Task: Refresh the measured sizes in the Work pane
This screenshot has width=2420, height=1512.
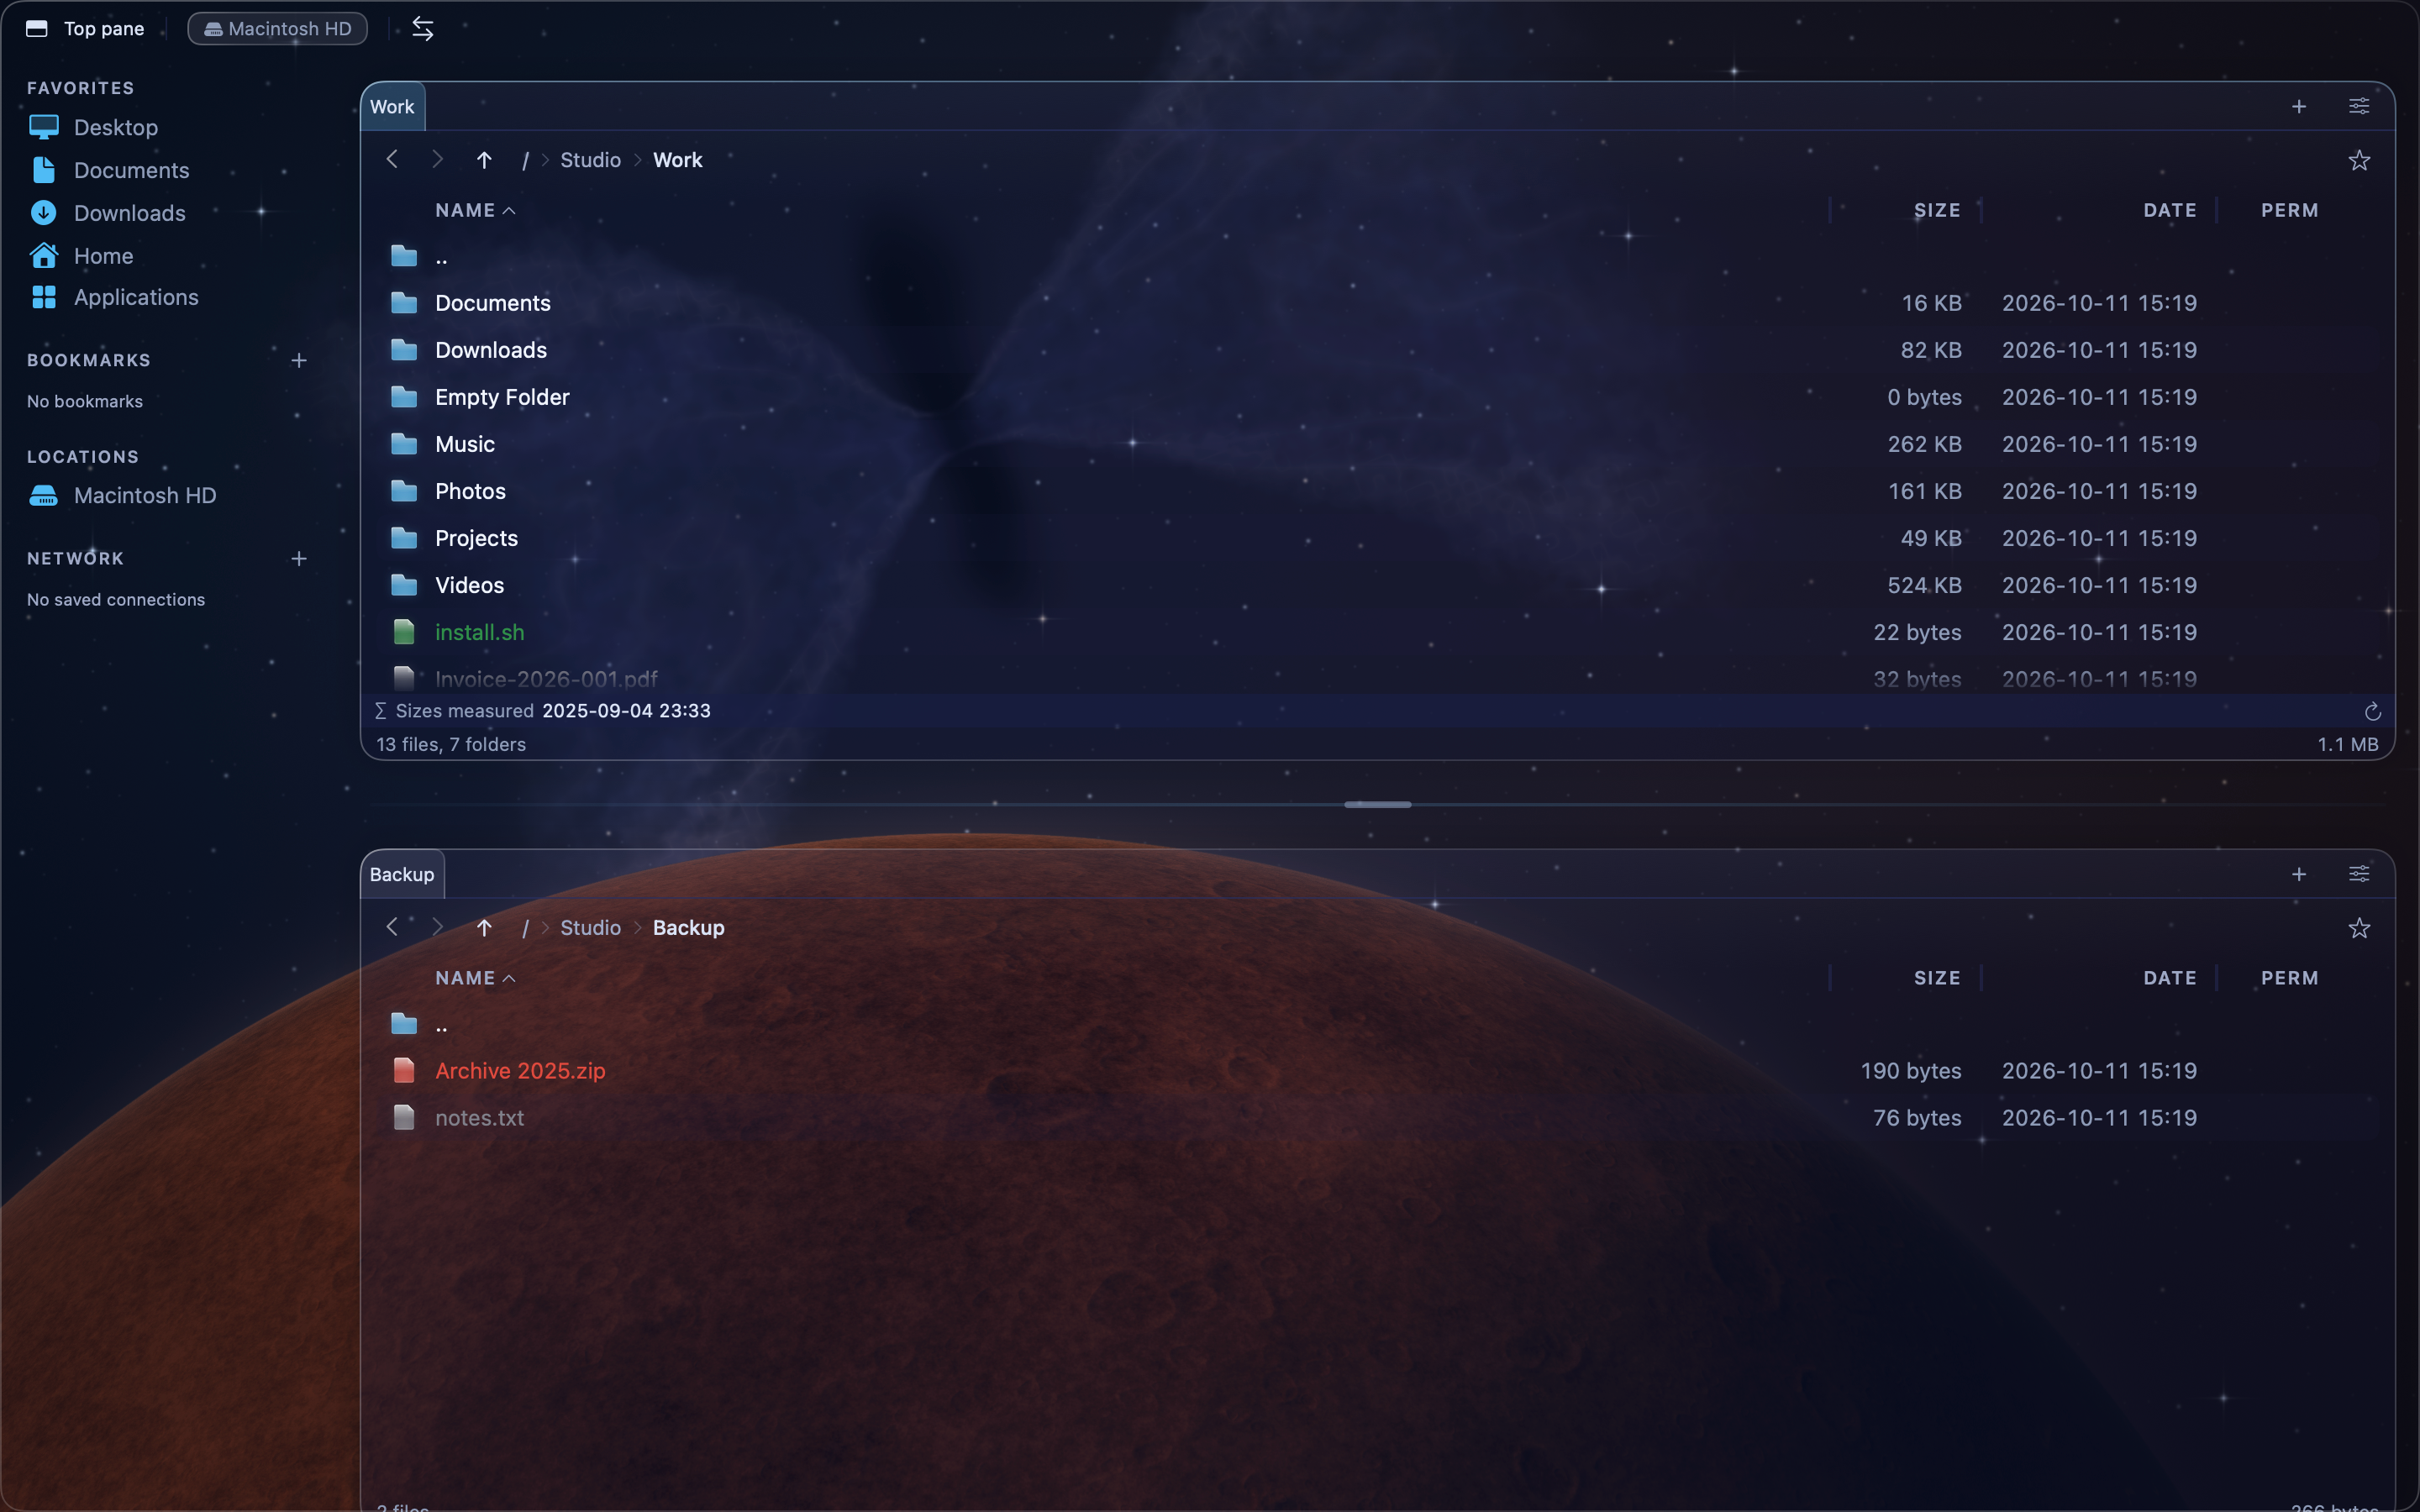Action: [2372, 711]
